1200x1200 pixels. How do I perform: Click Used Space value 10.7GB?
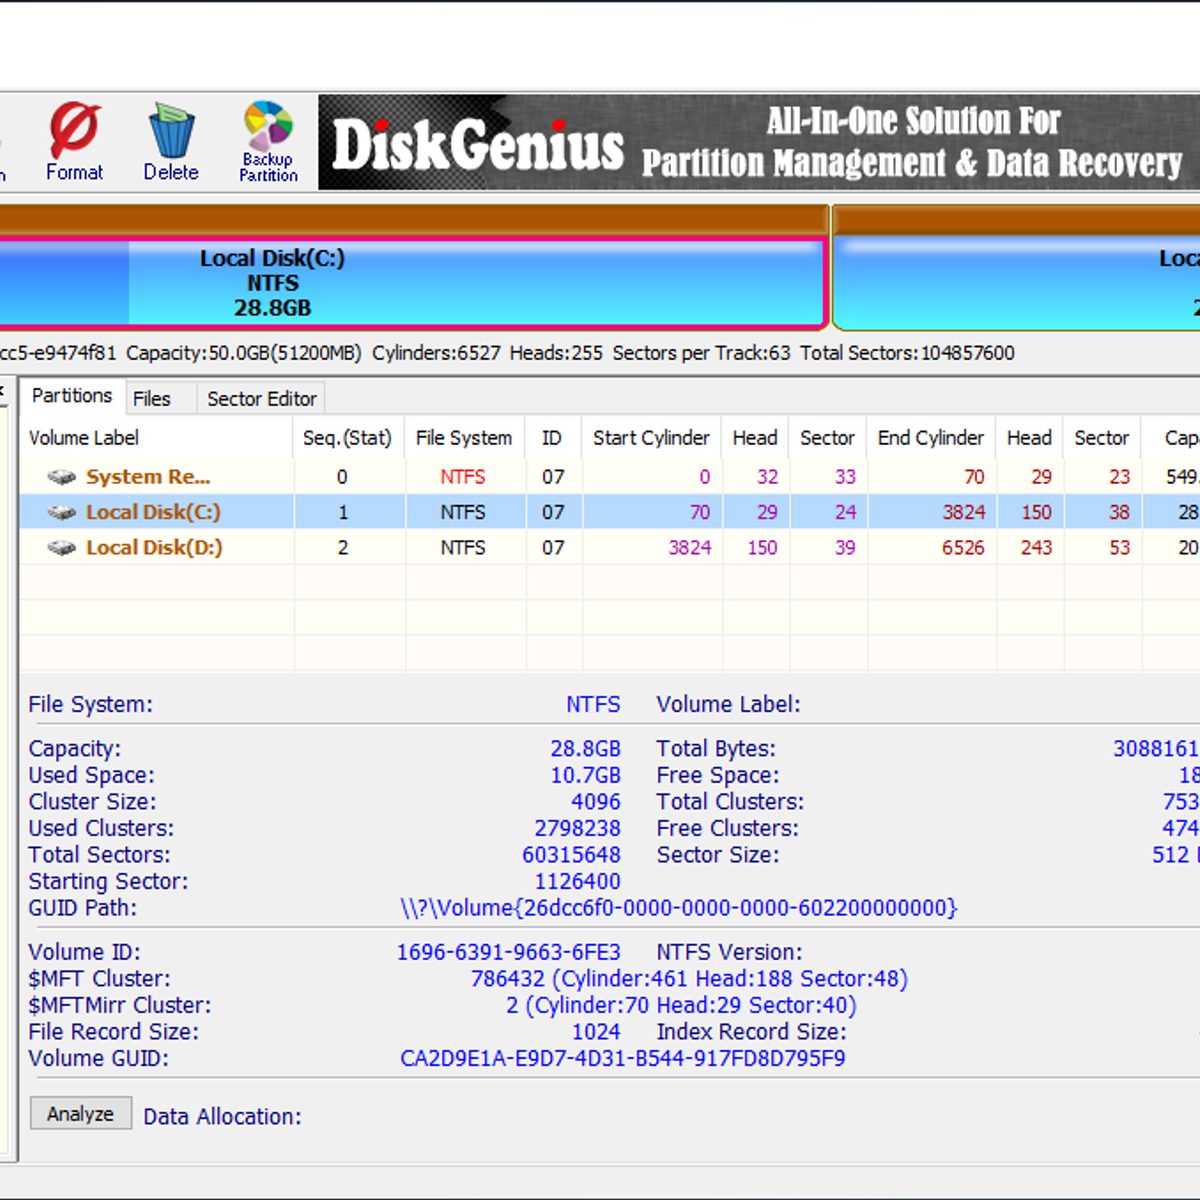pyautogui.click(x=586, y=775)
